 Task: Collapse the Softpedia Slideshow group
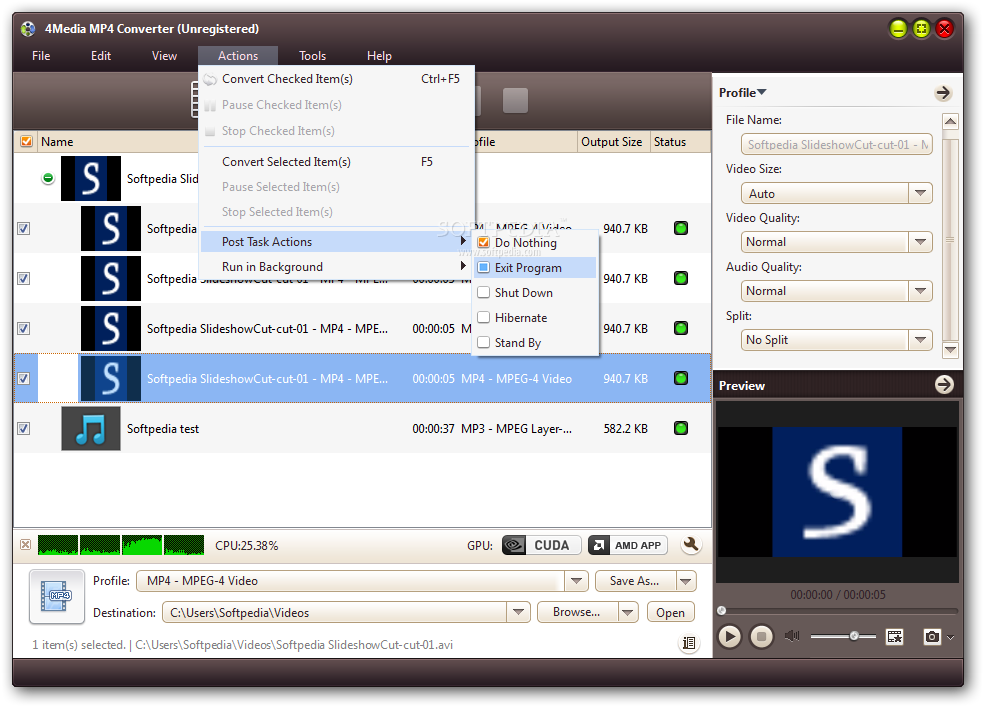(48, 178)
